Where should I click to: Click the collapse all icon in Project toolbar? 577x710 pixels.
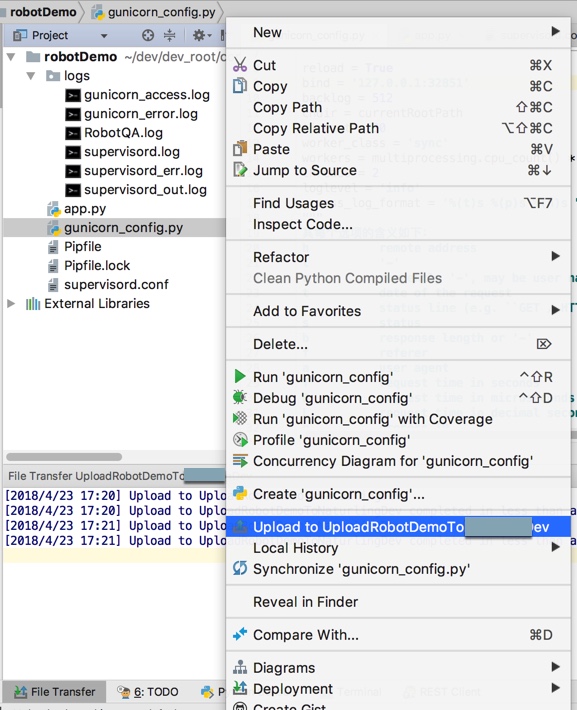coord(169,35)
